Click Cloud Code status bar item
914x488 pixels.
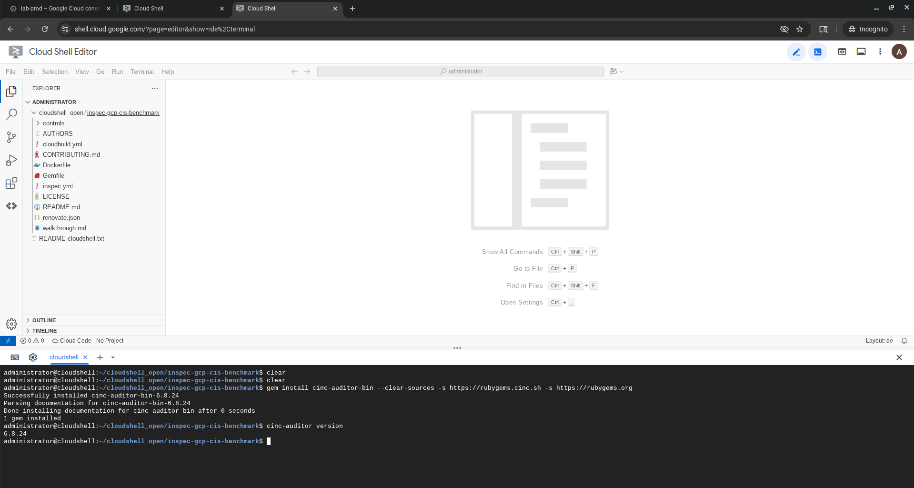(x=75, y=341)
